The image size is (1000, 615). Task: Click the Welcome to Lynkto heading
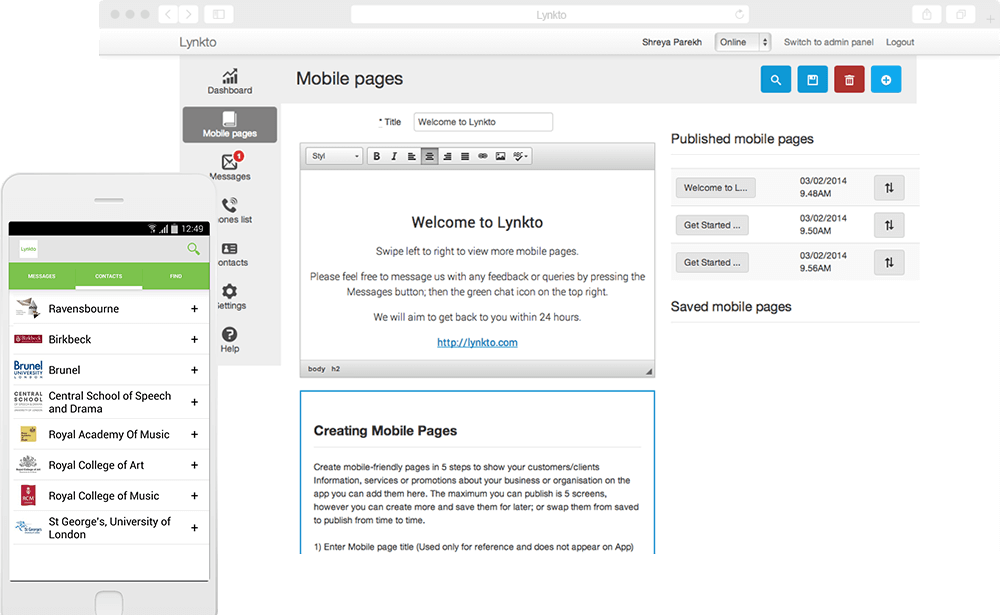[477, 223]
